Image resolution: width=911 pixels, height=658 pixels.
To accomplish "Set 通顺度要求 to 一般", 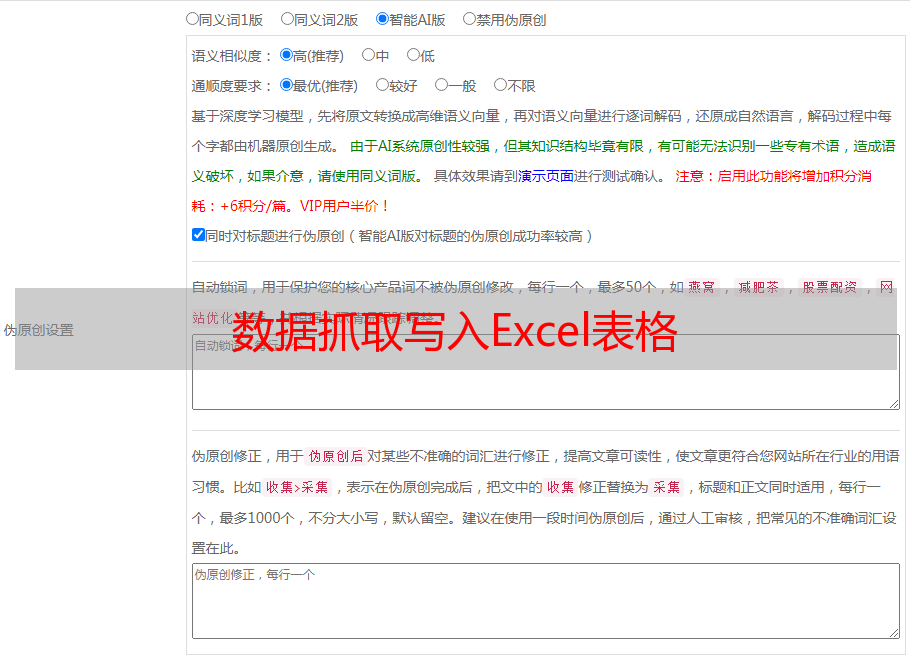I will click(x=442, y=85).
